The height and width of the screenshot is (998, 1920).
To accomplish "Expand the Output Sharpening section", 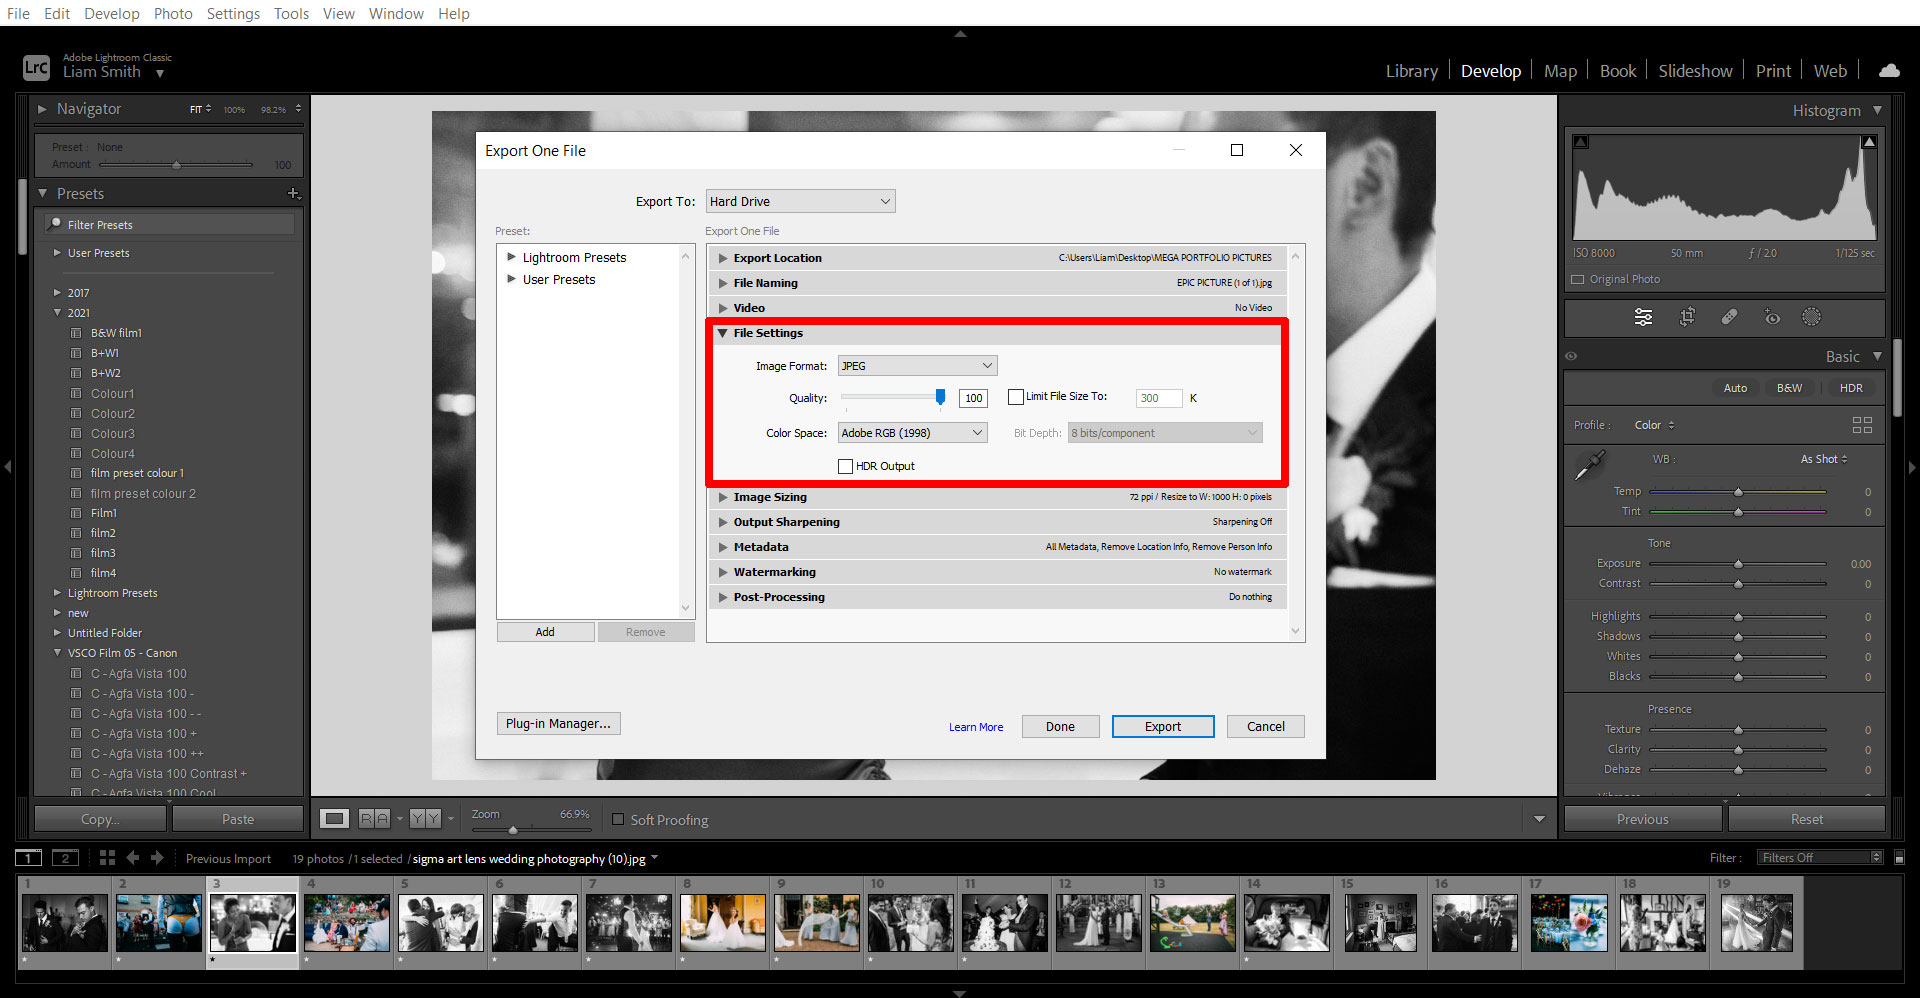I will 786,521.
